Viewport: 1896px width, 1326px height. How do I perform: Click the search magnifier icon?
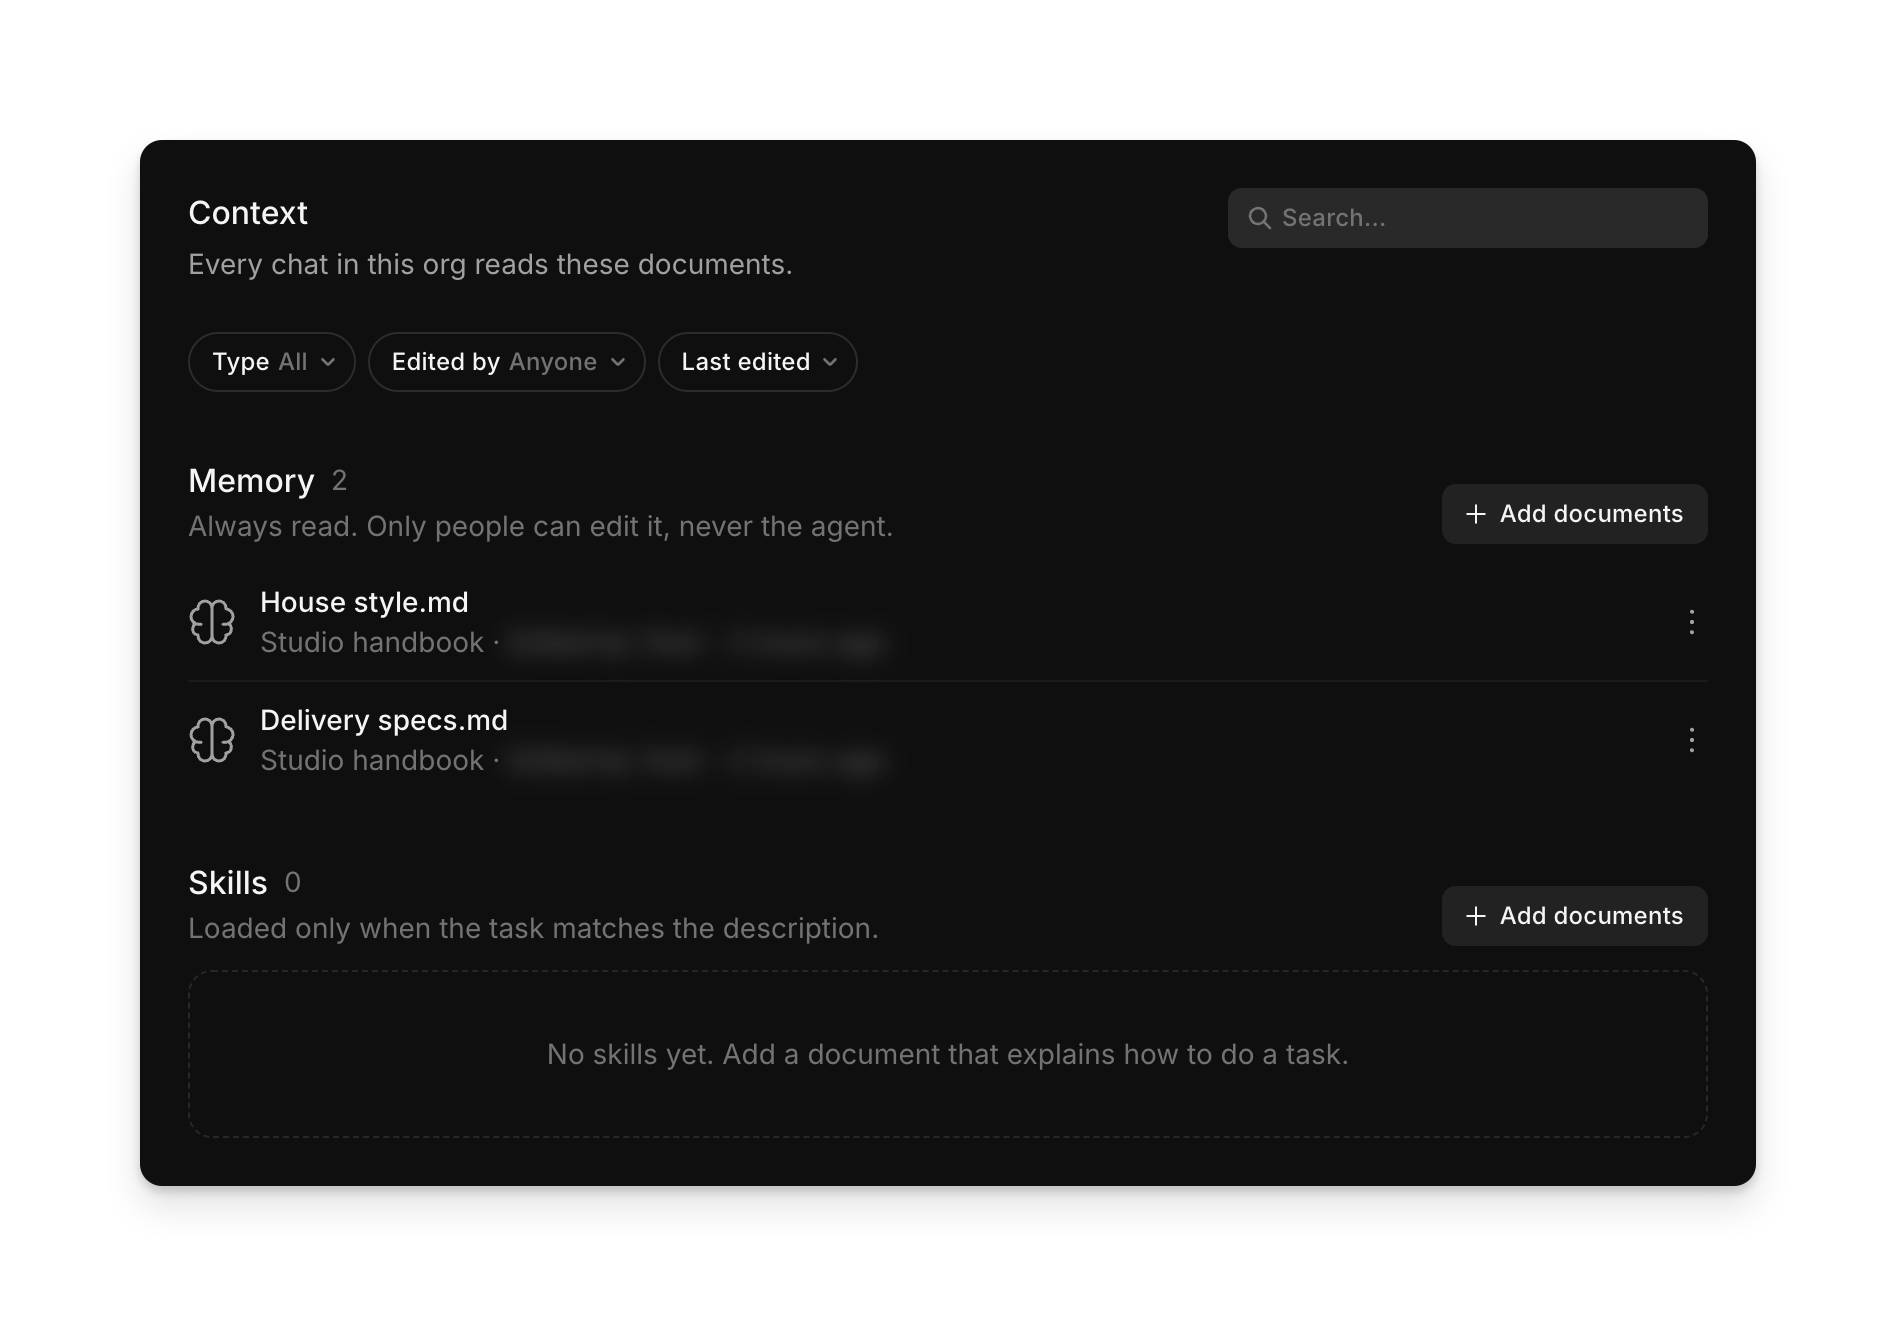(x=1259, y=218)
